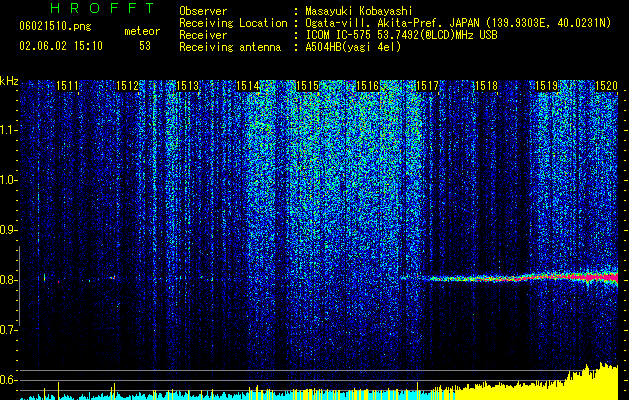Screen dimensions: 629x400
Task: Click the 1516 time marker
Action: point(367,86)
